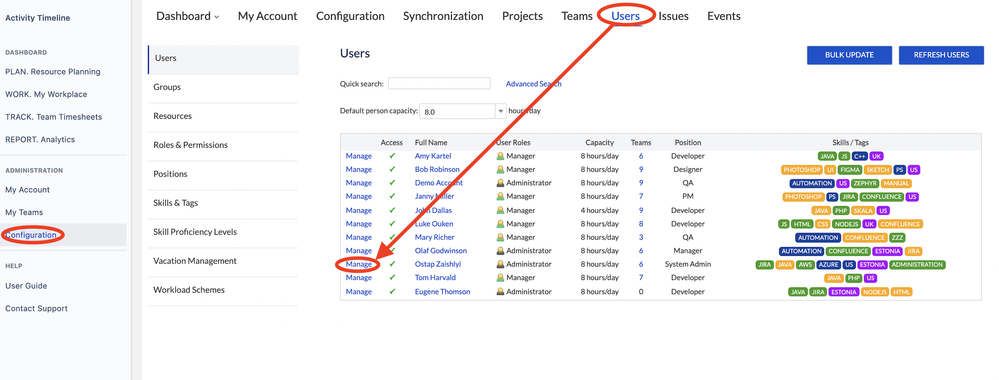999x380 pixels.
Task: Click the Manager role icon for Amy Kartel
Action: coord(500,156)
